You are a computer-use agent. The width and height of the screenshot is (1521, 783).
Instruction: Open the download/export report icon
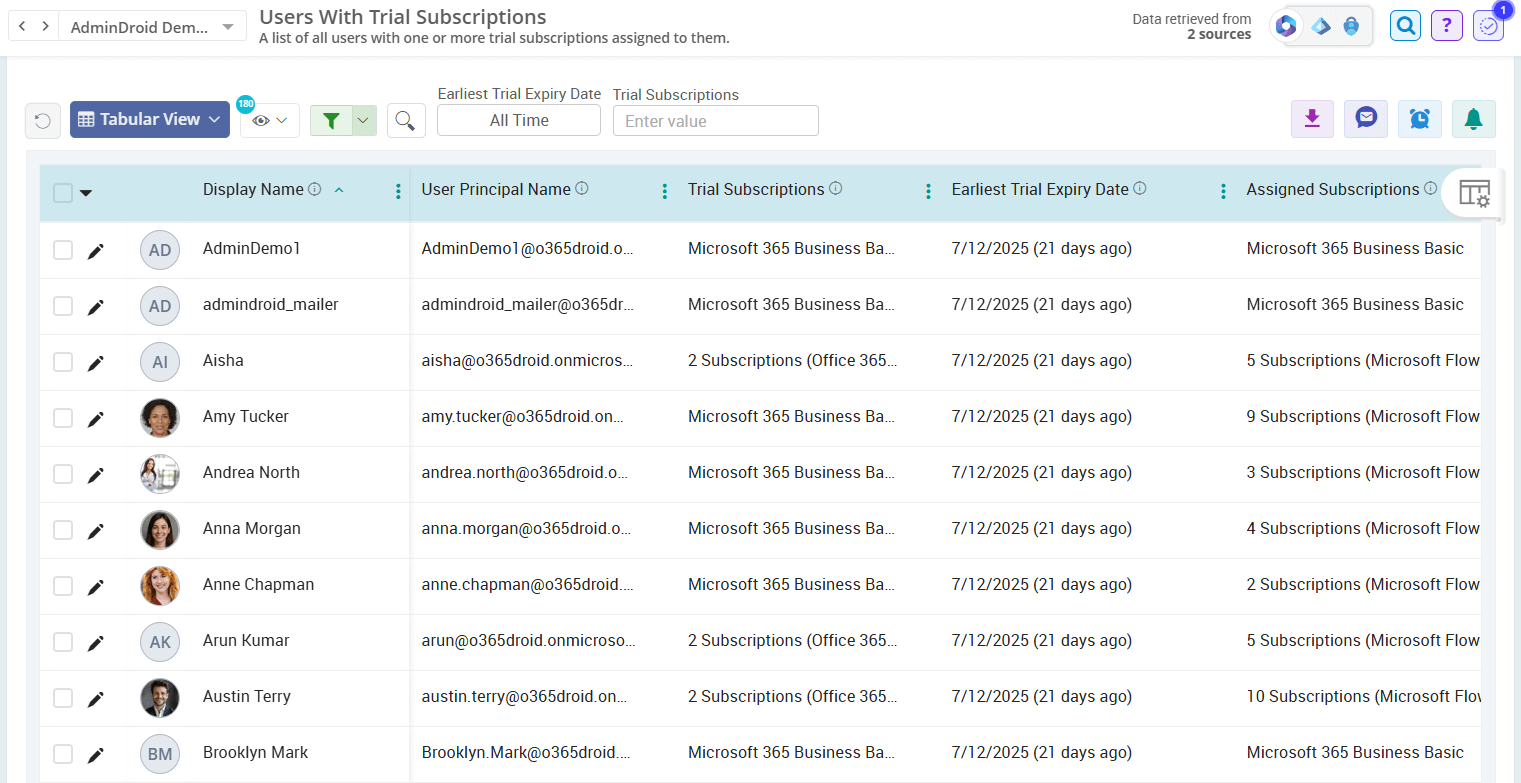coord(1312,118)
